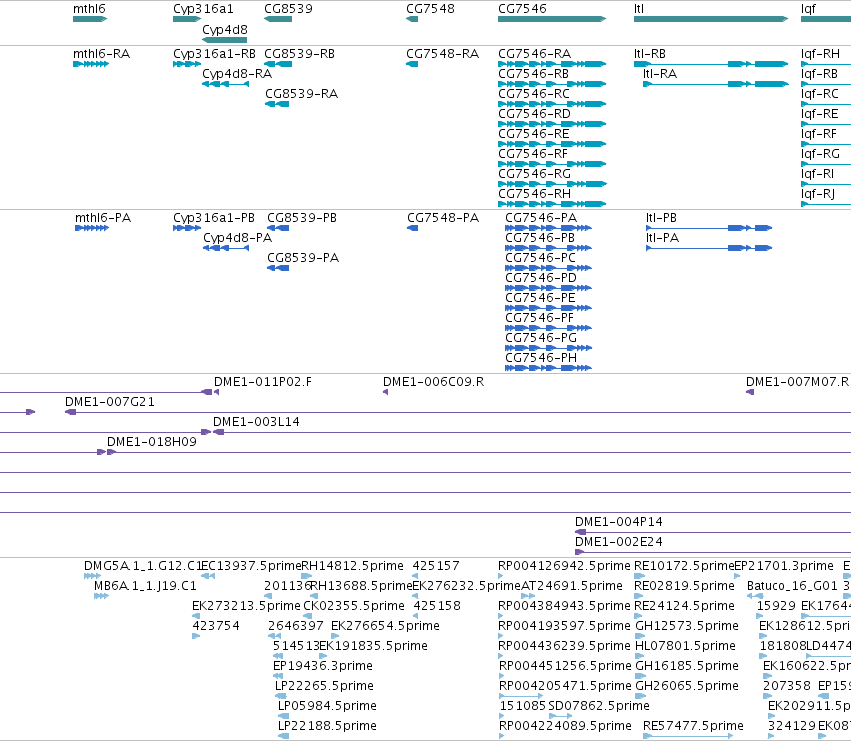The height and width of the screenshot is (741, 851).
Task: Open transcript CG7548-RA
Action: coord(443,54)
